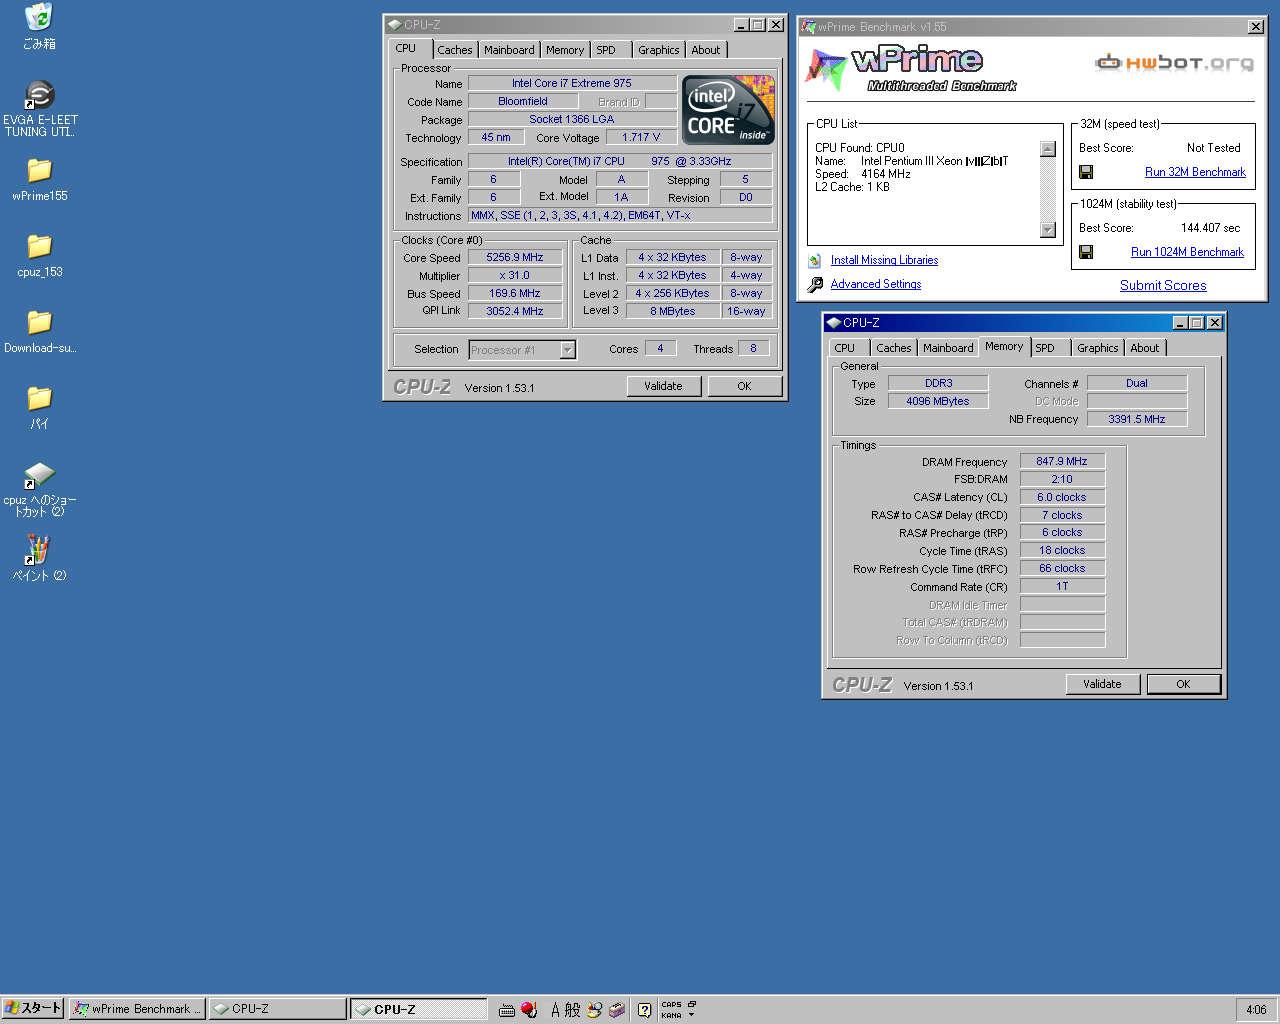Open the Processor #1 selection dropdown
Screen dimensions: 1280x1024
click(x=568, y=350)
